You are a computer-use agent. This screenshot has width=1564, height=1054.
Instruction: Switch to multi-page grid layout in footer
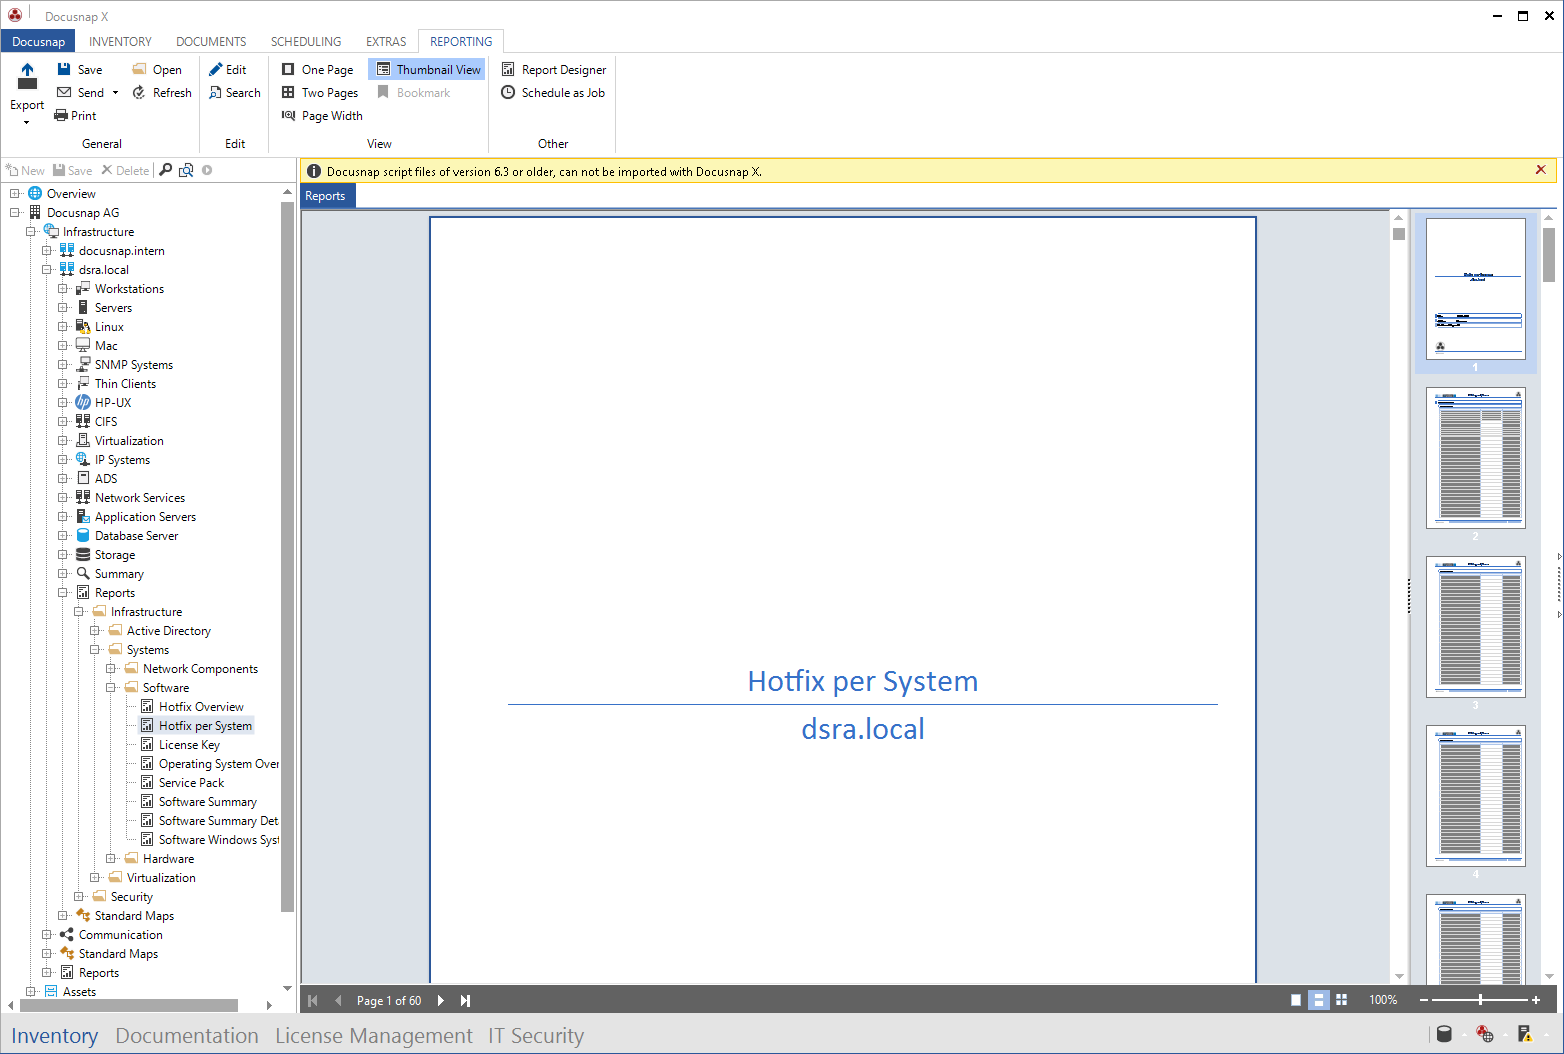[1342, 1000]
